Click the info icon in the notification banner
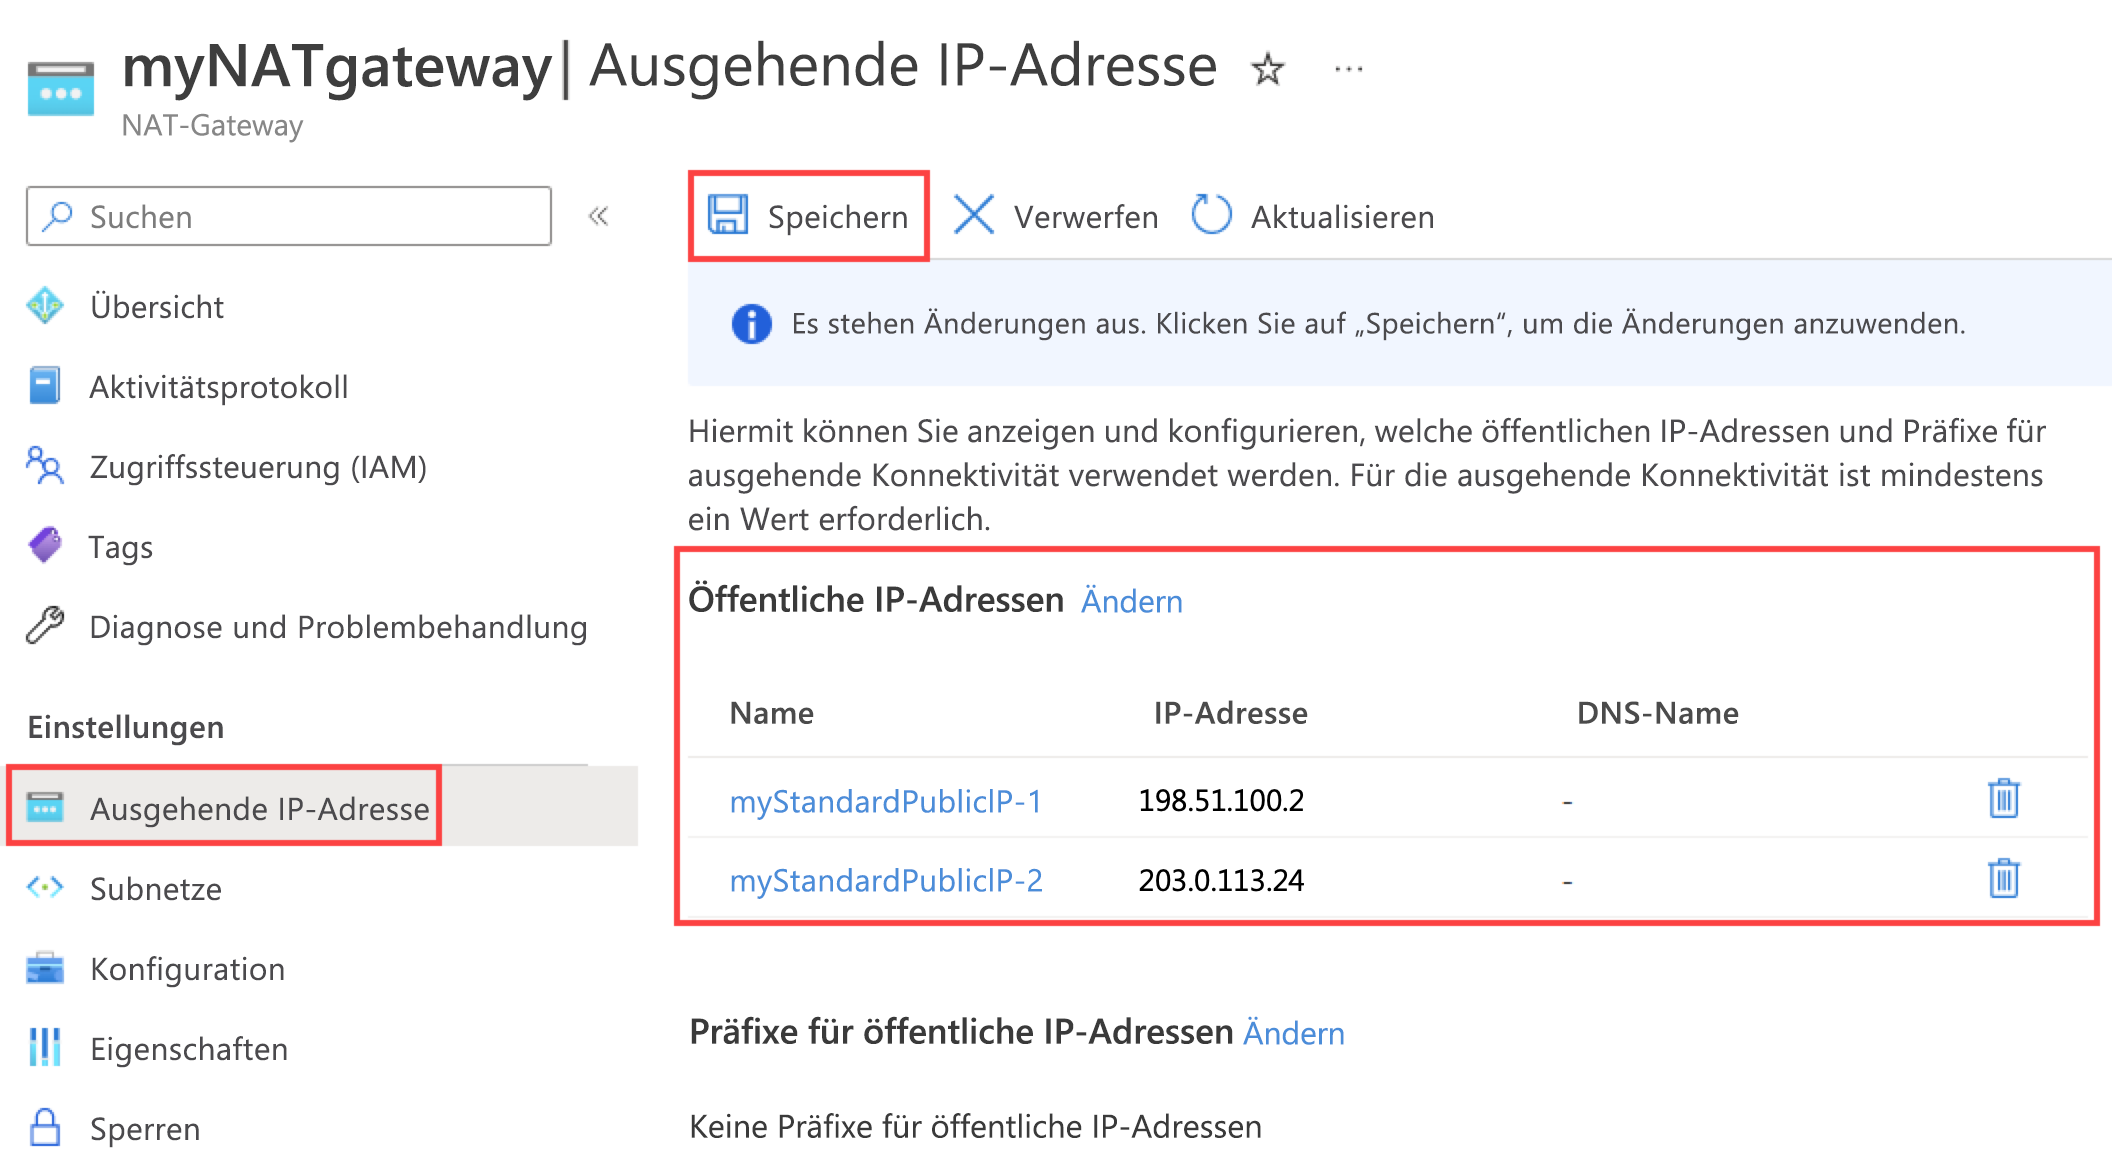This screenshot has width=2114, height=1174. click(752, 324)
